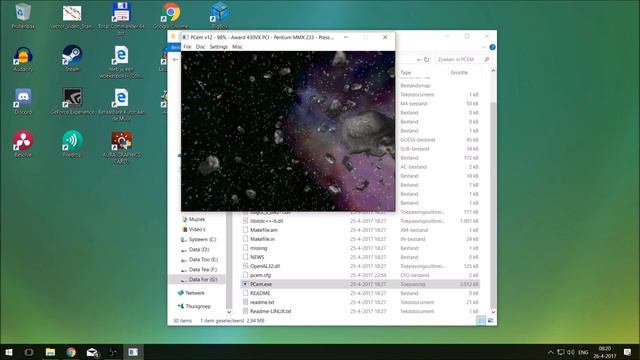Select the OpenAL32.dll file
The height and width of the screenshot is (360, 640).
[x=265, y=266]
